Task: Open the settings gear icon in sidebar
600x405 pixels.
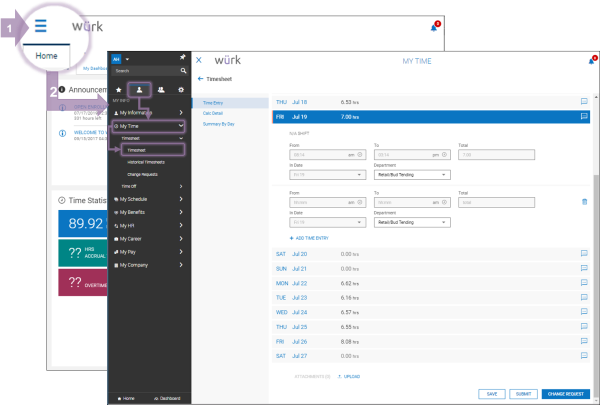Action: 181,90
